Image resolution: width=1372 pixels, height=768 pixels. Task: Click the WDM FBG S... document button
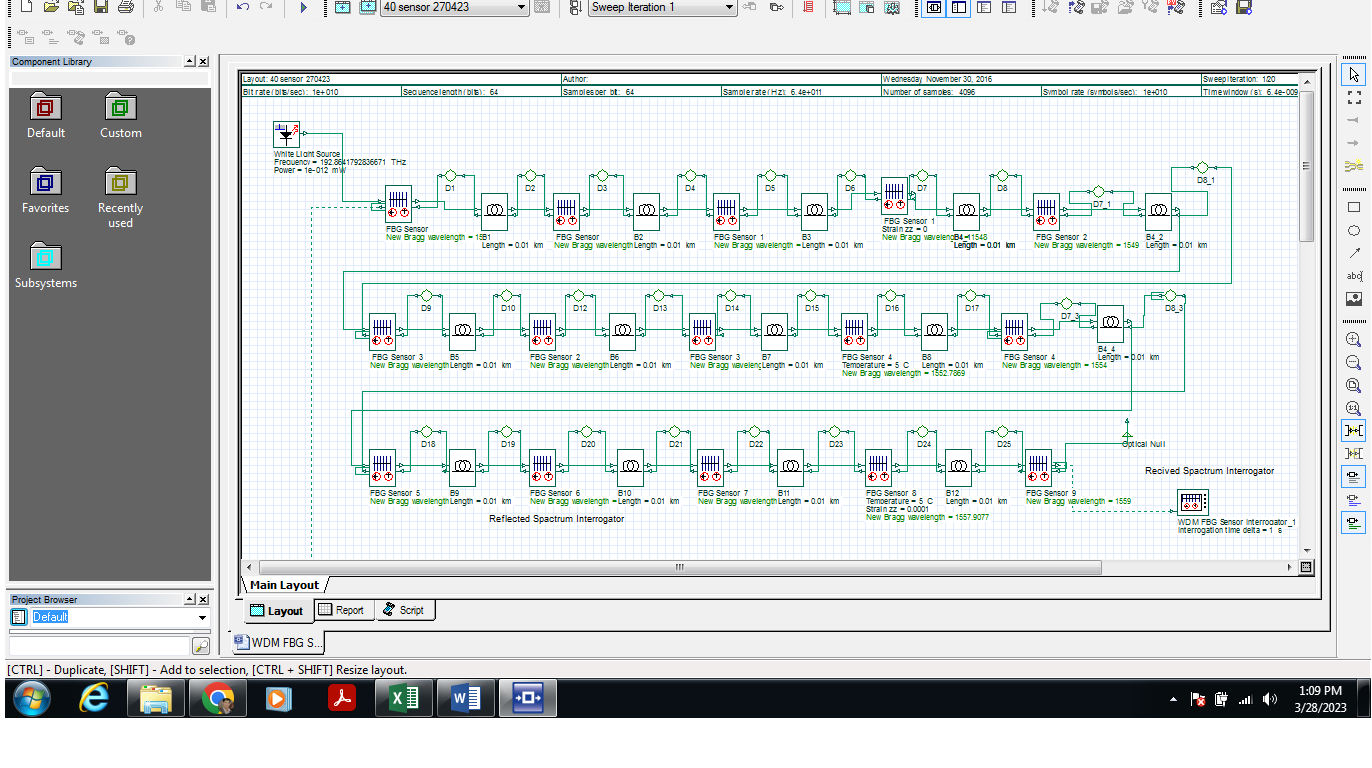[x=279, y=642]
